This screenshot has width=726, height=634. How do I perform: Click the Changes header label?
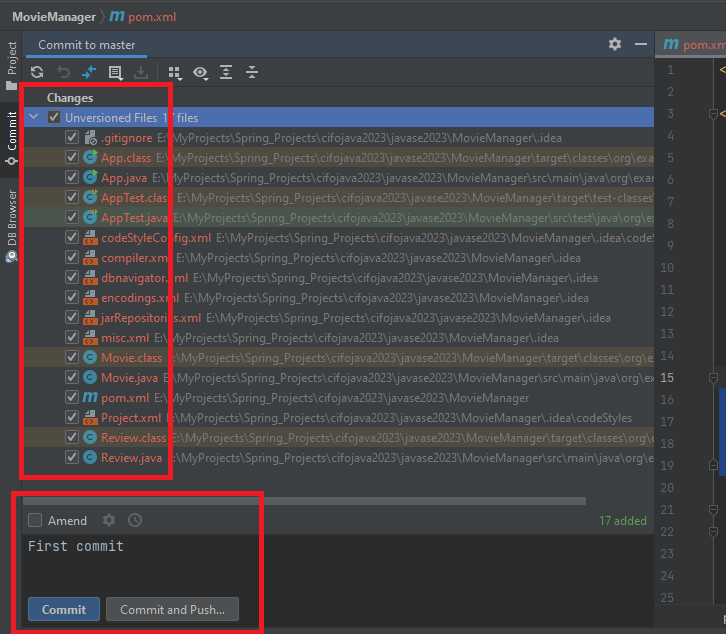coord(70,98)
